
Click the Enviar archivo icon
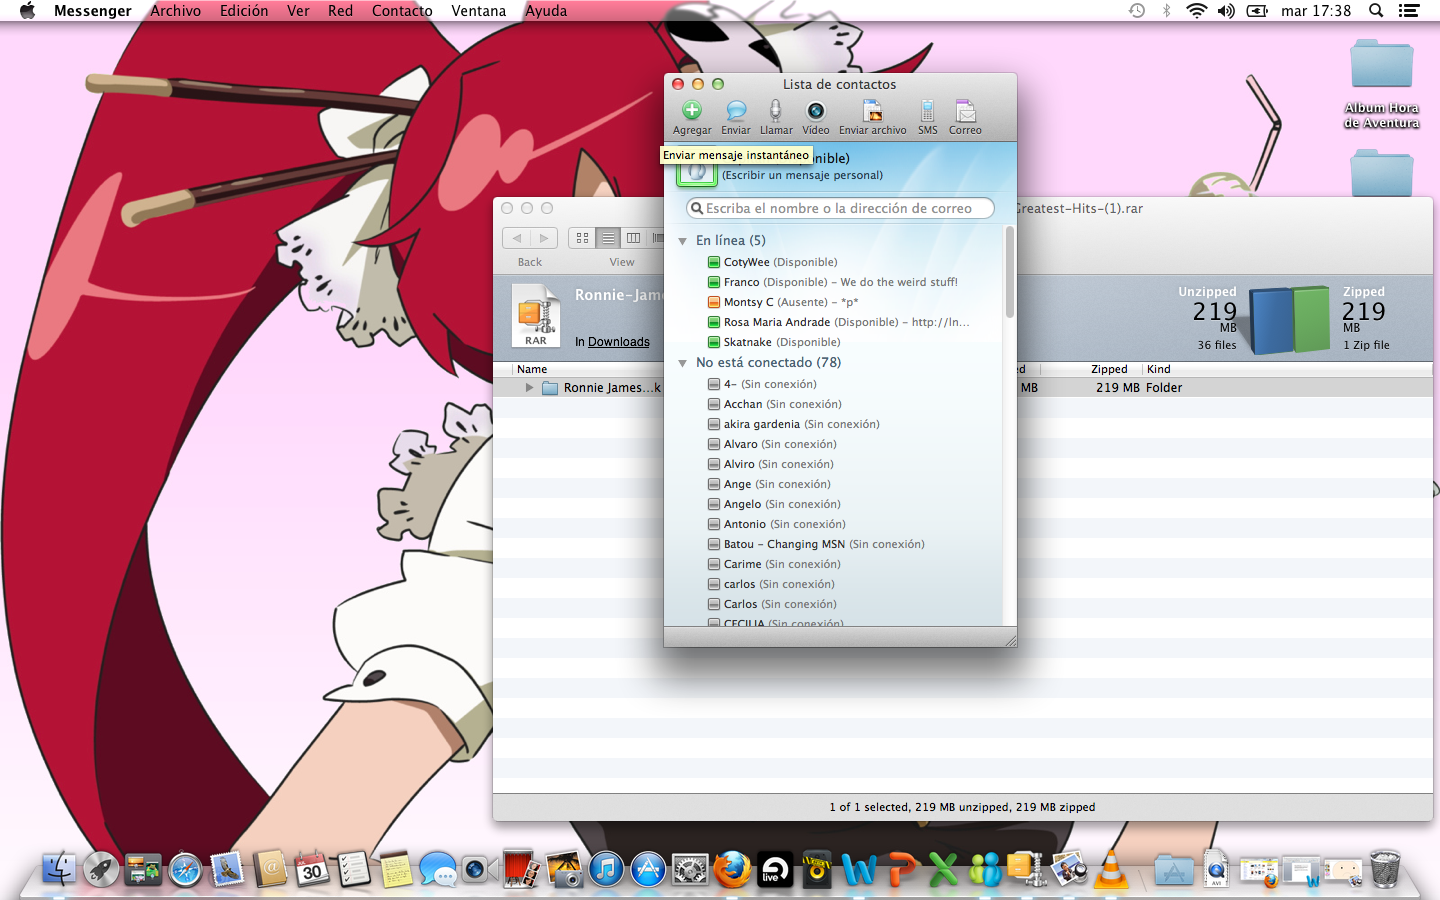(872, 111)
